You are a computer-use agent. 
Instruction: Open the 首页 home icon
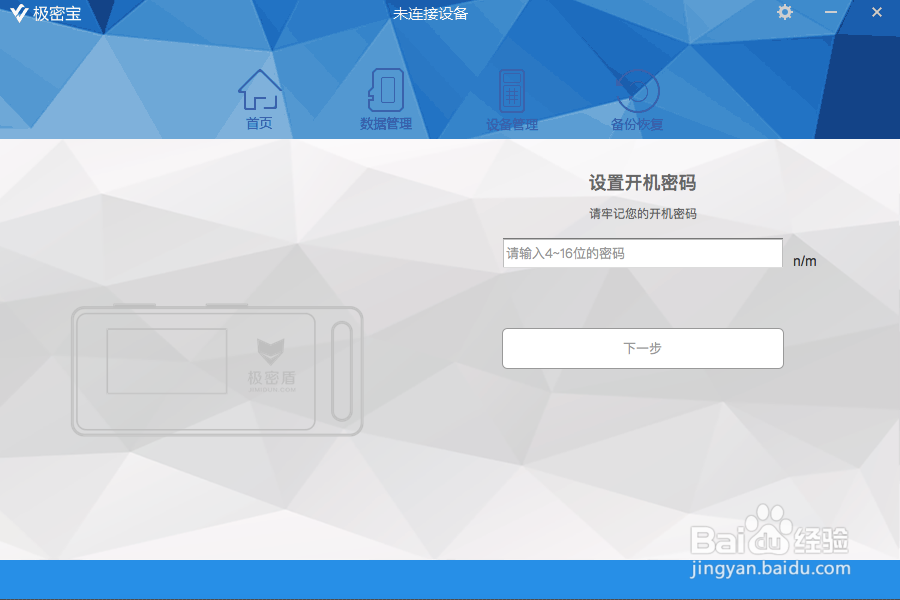point(258,88)
